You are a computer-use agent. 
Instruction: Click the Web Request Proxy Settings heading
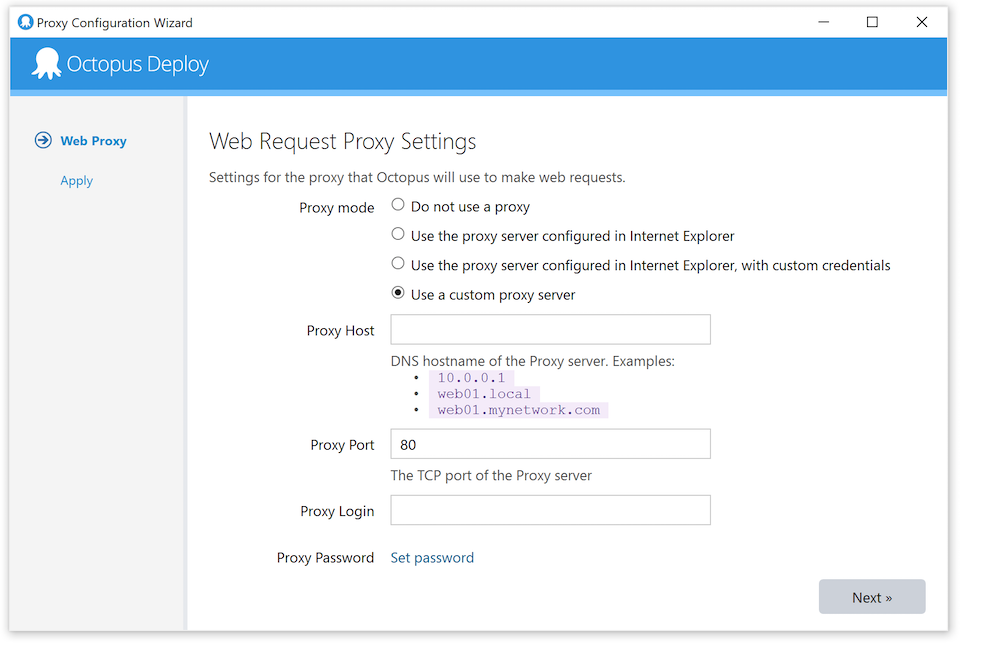(x=342, y=142)
